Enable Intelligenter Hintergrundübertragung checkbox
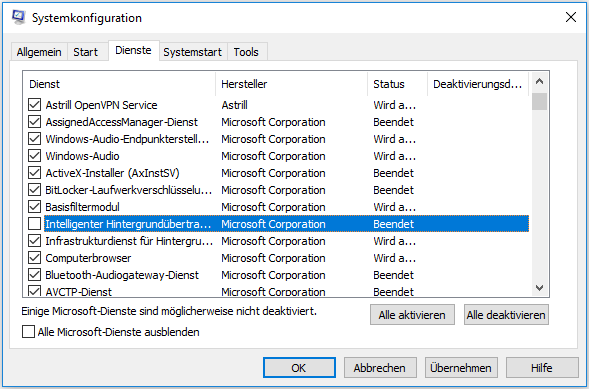The height and width of the screenshot is (389, 589). coord(35,224)
